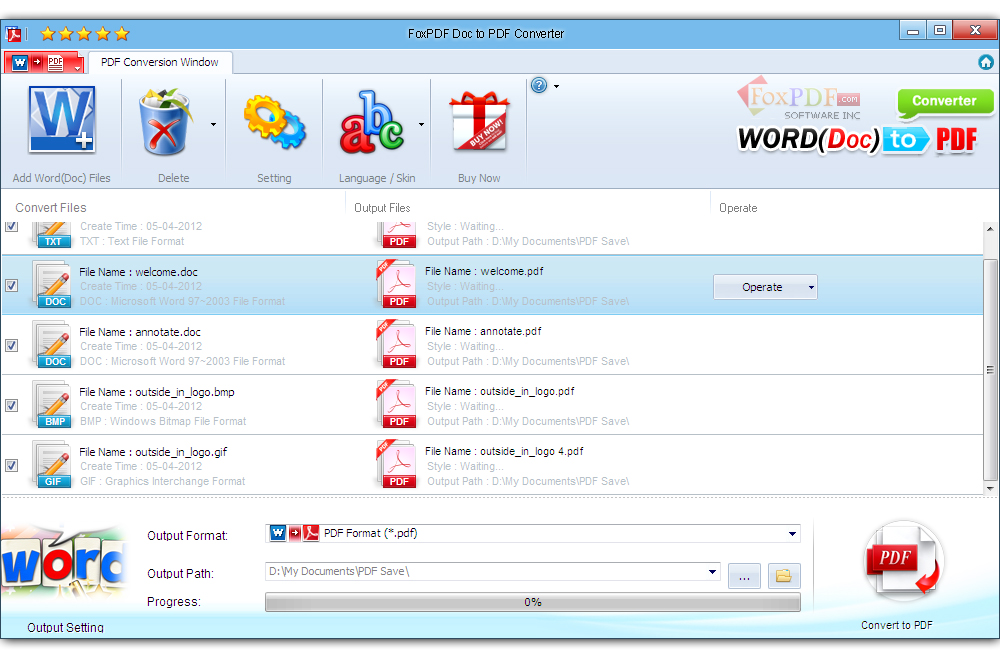This screenshot has height=662, width=1000.
Task: Select the 'File Name : annotate.pdf' text
Action: pyautogui.click(x=483, y=331)
